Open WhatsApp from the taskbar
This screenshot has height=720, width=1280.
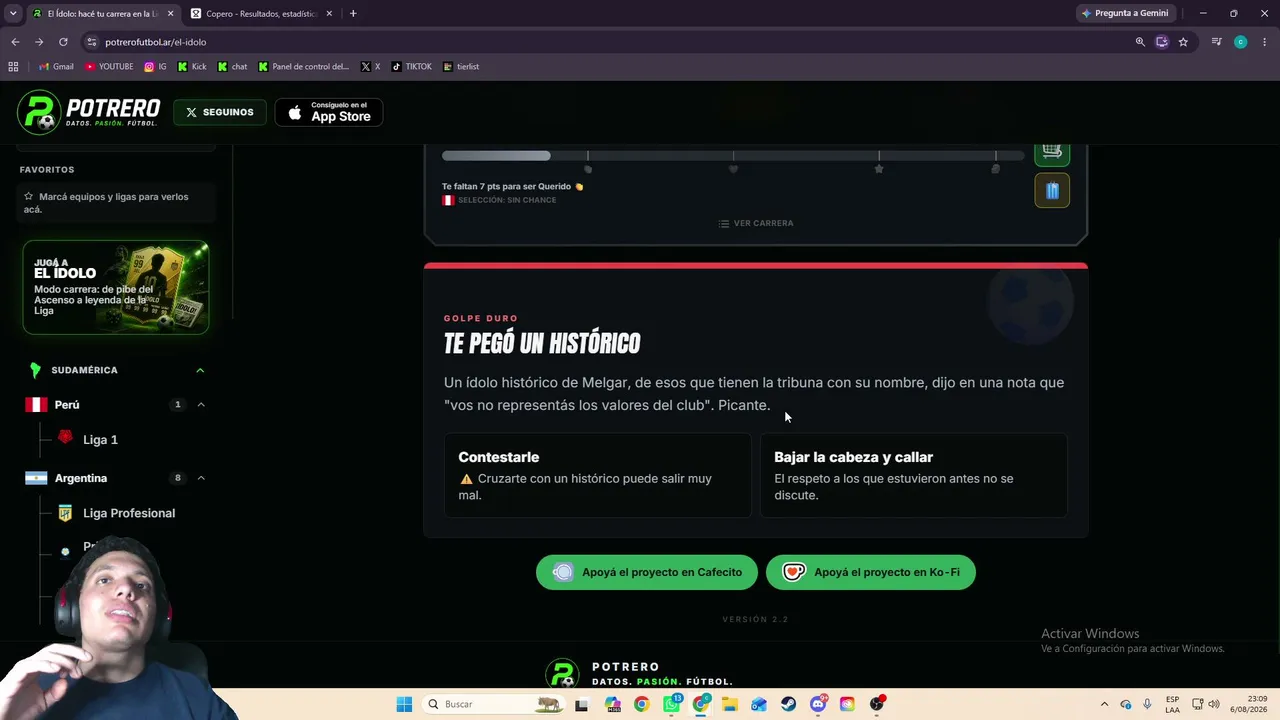(x=672, y=704)
